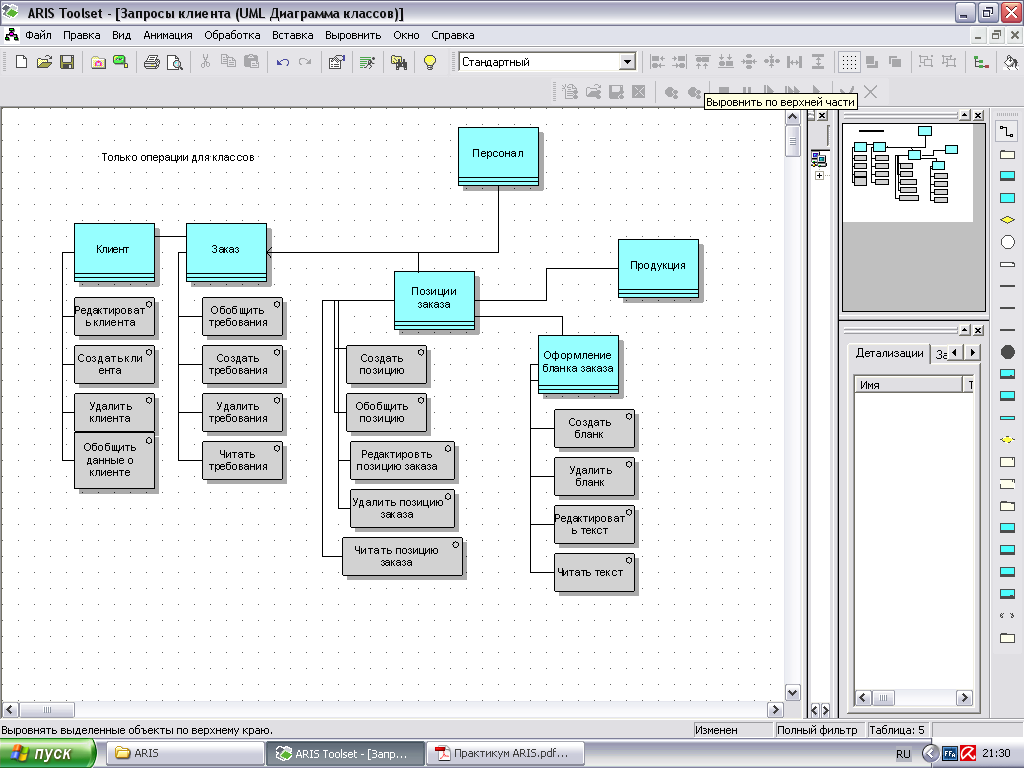Image resolution: width=1024 pixels, height=768 pixels.
Task: Click the Полный фильтр status bar entry
Action: (817, 730)
